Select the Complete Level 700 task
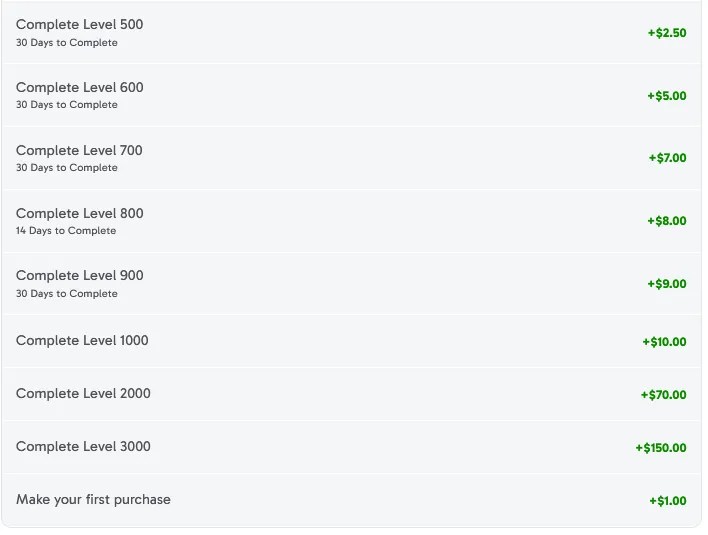Screen dimensions: 708x535 coord(79,150)
